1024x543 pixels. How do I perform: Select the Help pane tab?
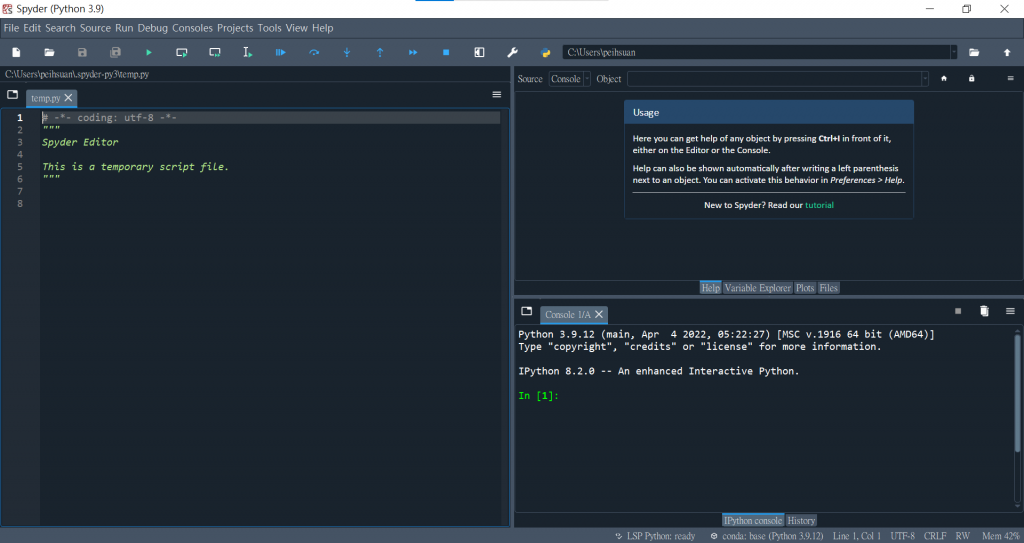(711, 288)
